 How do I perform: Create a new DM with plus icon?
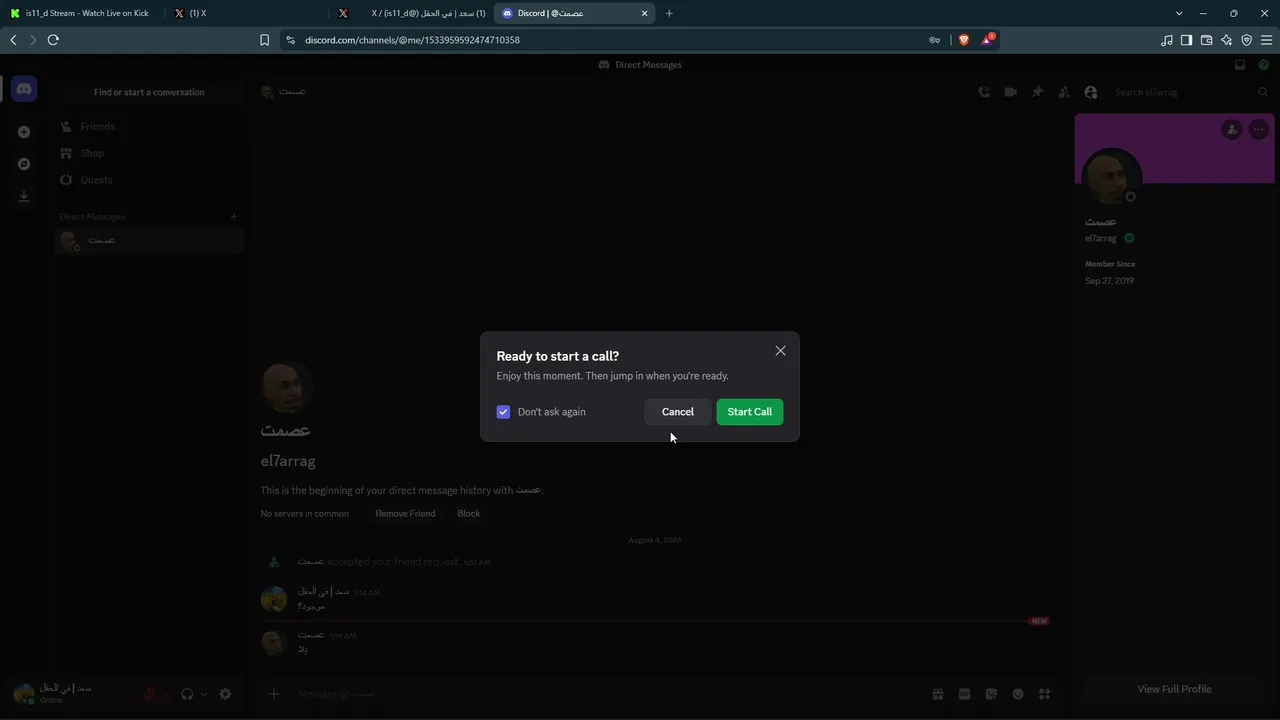coord(234,217)
